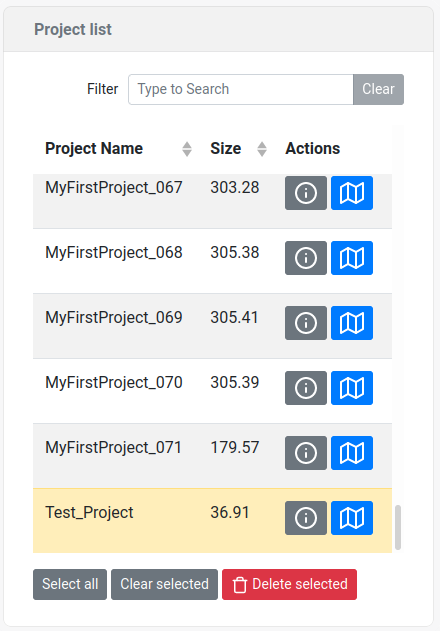The height and width of the screenshot is (631, 440).
Task: Deselect the highlighted Test_Project row
Action: pyautogui.click(x=212, y=521)
